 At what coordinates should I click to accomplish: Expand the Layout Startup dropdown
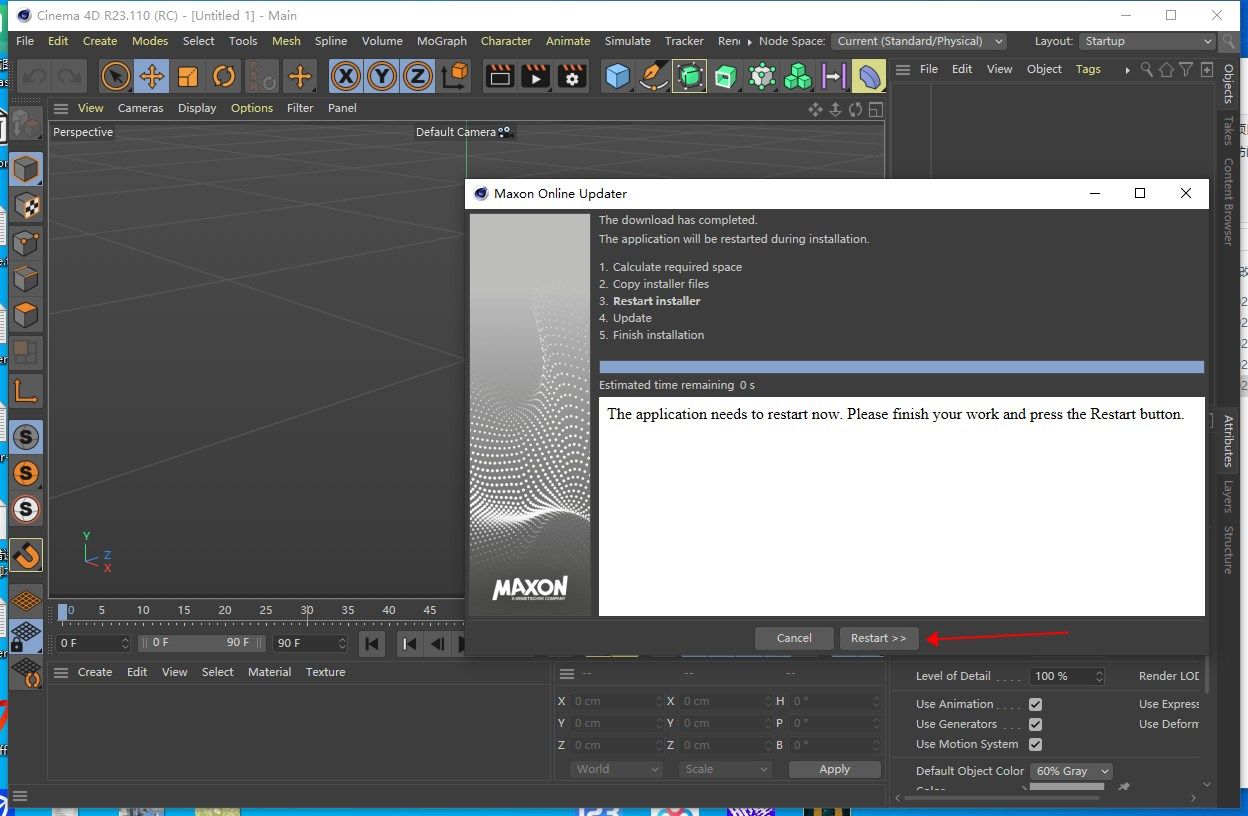1148,41
